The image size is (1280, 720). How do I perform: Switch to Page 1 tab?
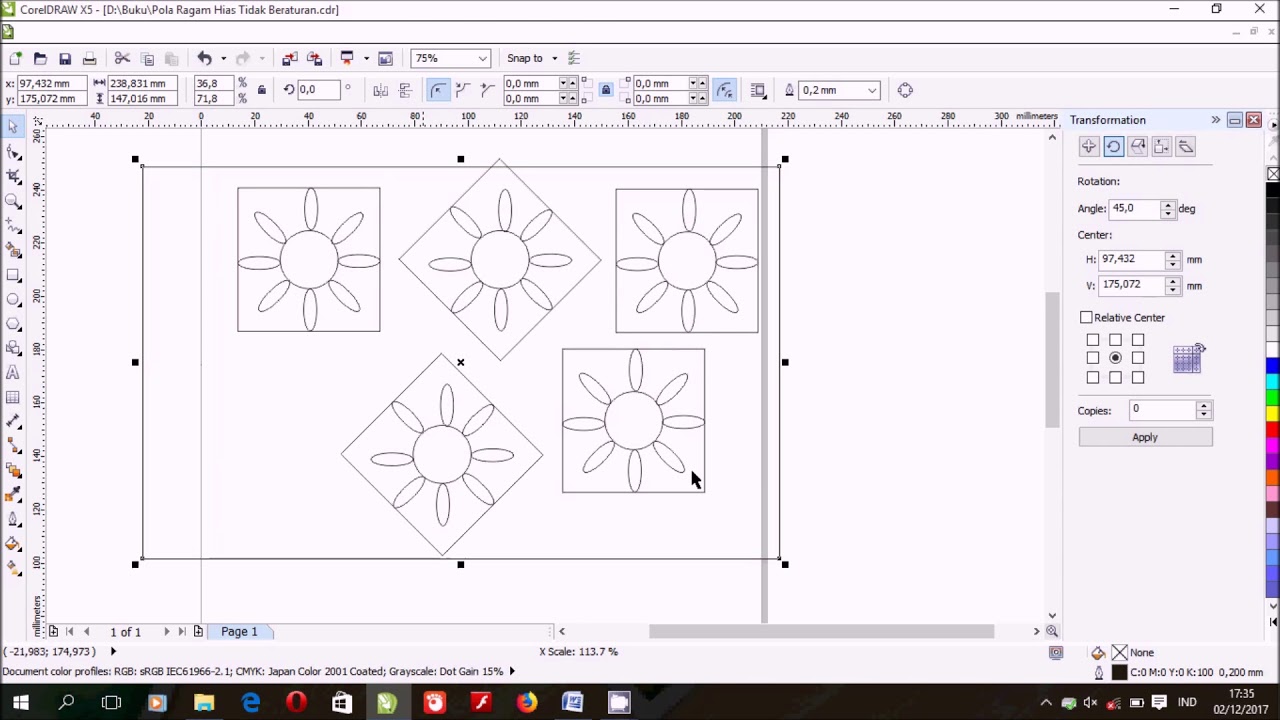tap(239, 631)
